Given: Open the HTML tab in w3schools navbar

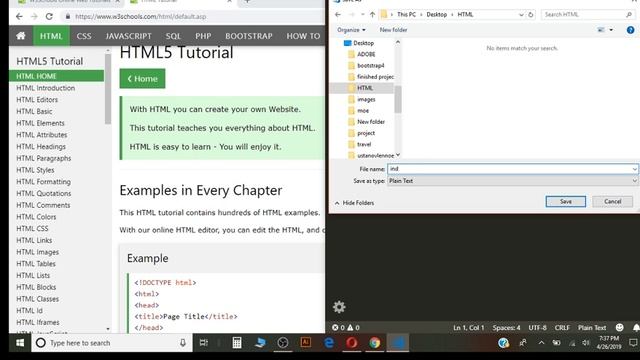Looking at the screenshot, I should coord(51,36).
